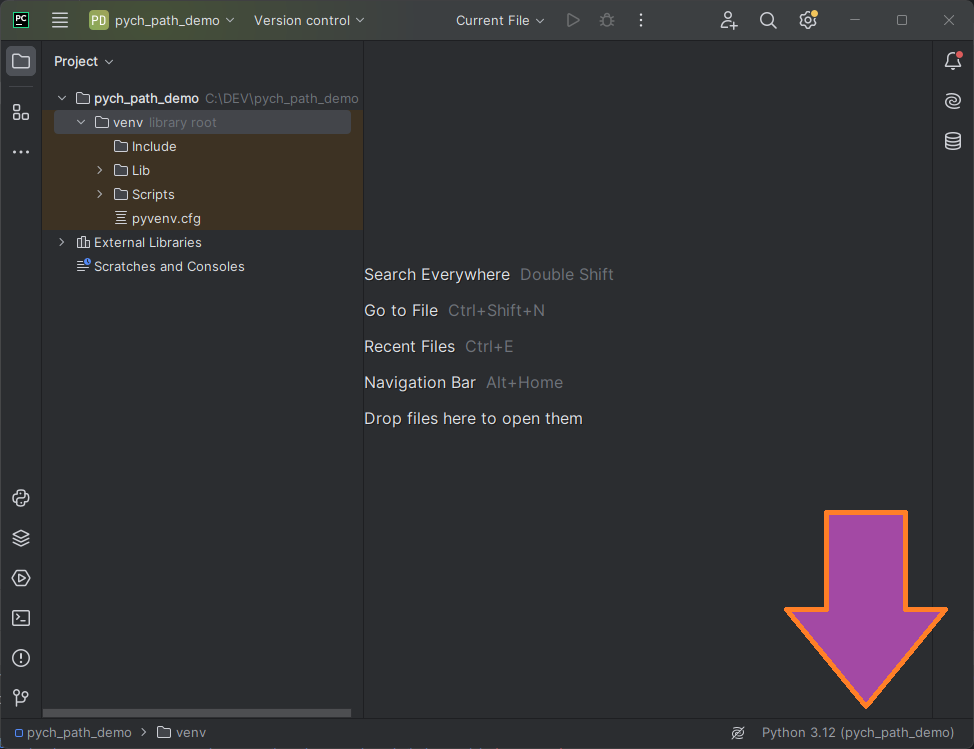This screenshot has height=749, width=974.
Task: Open the Current File run configuration dropdown
Action: click(x=500, y=20)
